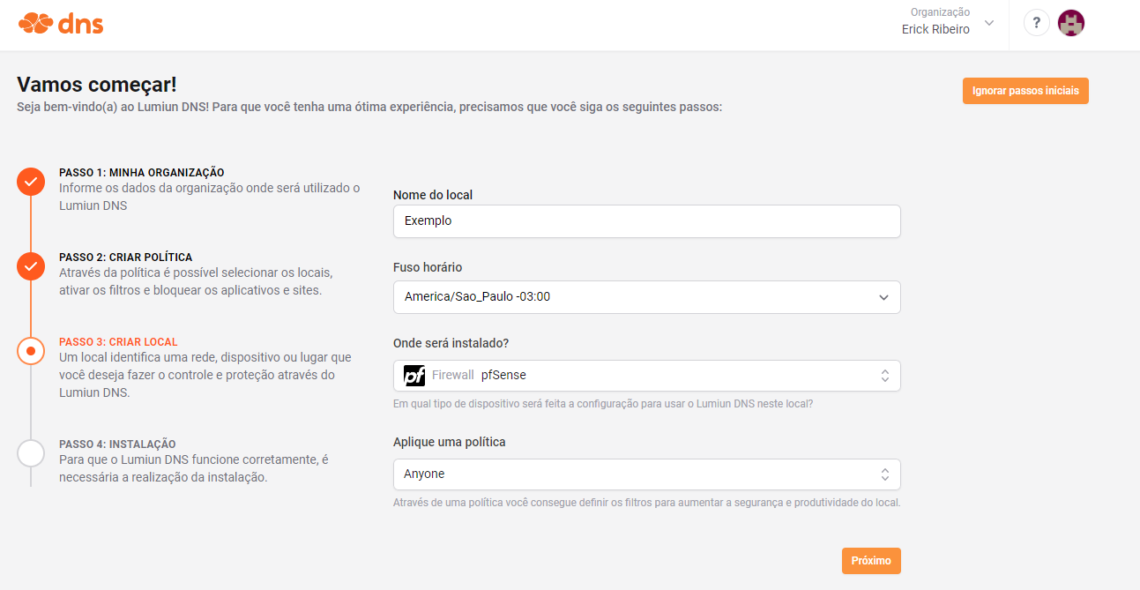Click the Nome do local input field
The width and height of the screenshot is (1140, 590).
click(x=646, y=221)
